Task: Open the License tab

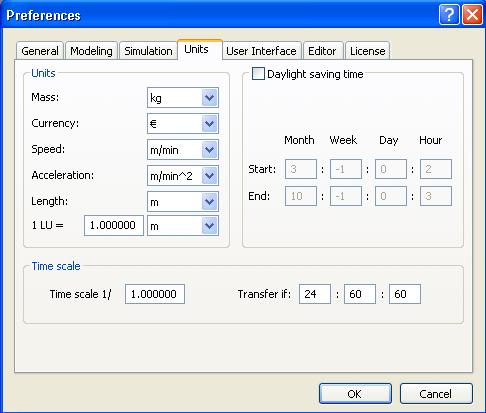Action: tap(368, 51)
